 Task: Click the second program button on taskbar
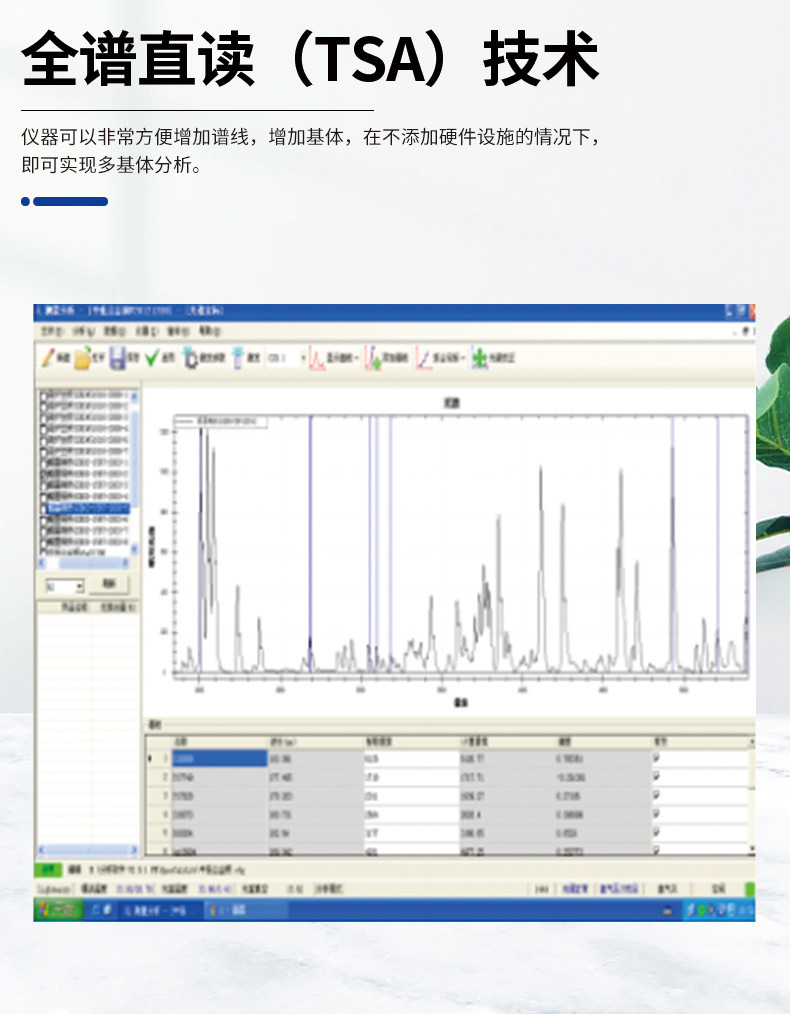click(244, 911)
